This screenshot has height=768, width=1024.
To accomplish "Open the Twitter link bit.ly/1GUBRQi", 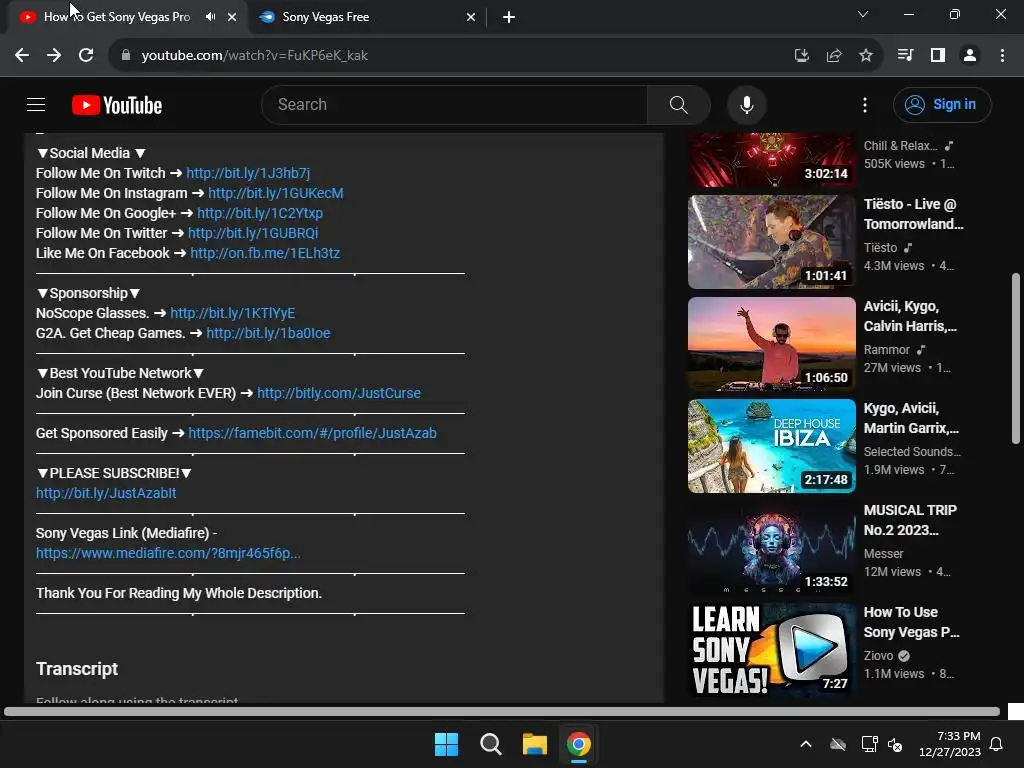I will click(x=253, y=233).
